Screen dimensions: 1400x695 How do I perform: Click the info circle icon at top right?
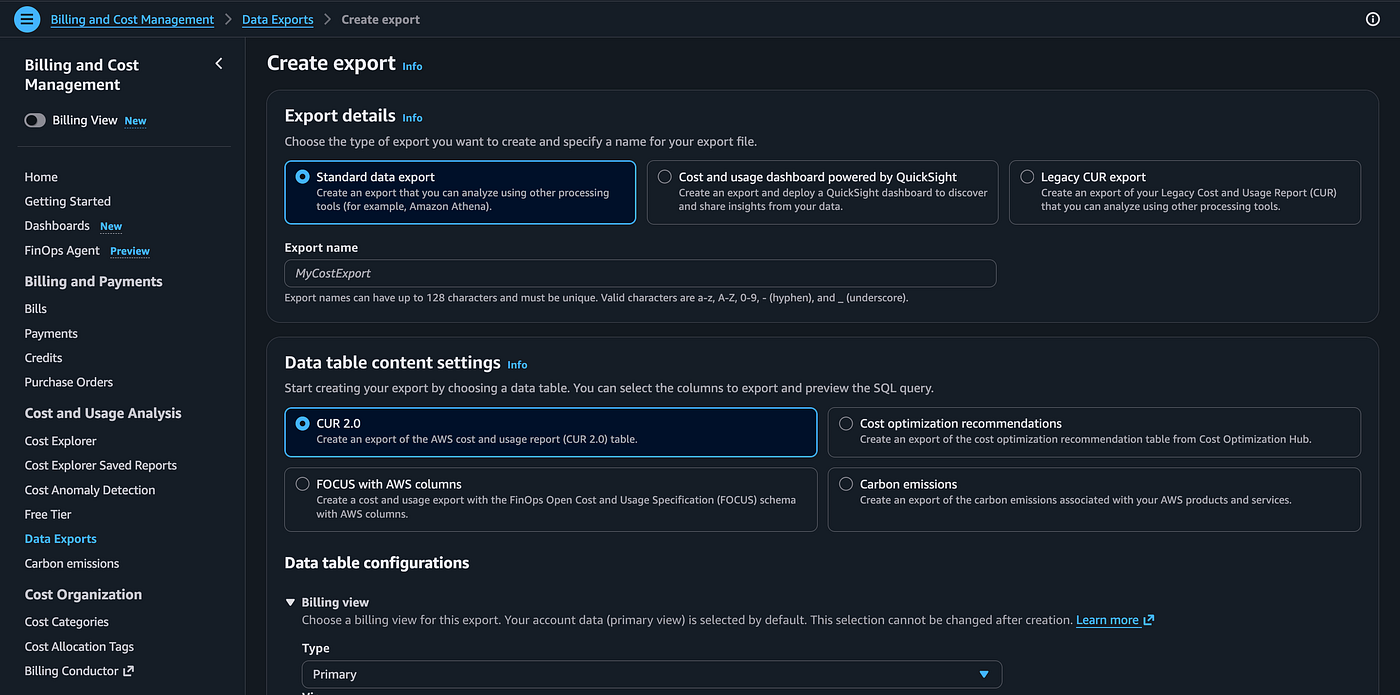(1372, 19)
